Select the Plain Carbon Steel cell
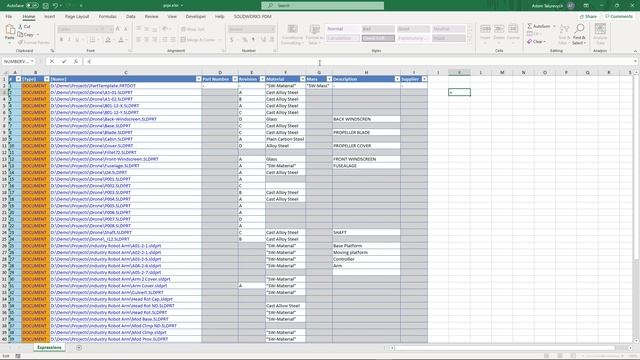This screenshot has height=360, width=640. [x=285, y=139]
